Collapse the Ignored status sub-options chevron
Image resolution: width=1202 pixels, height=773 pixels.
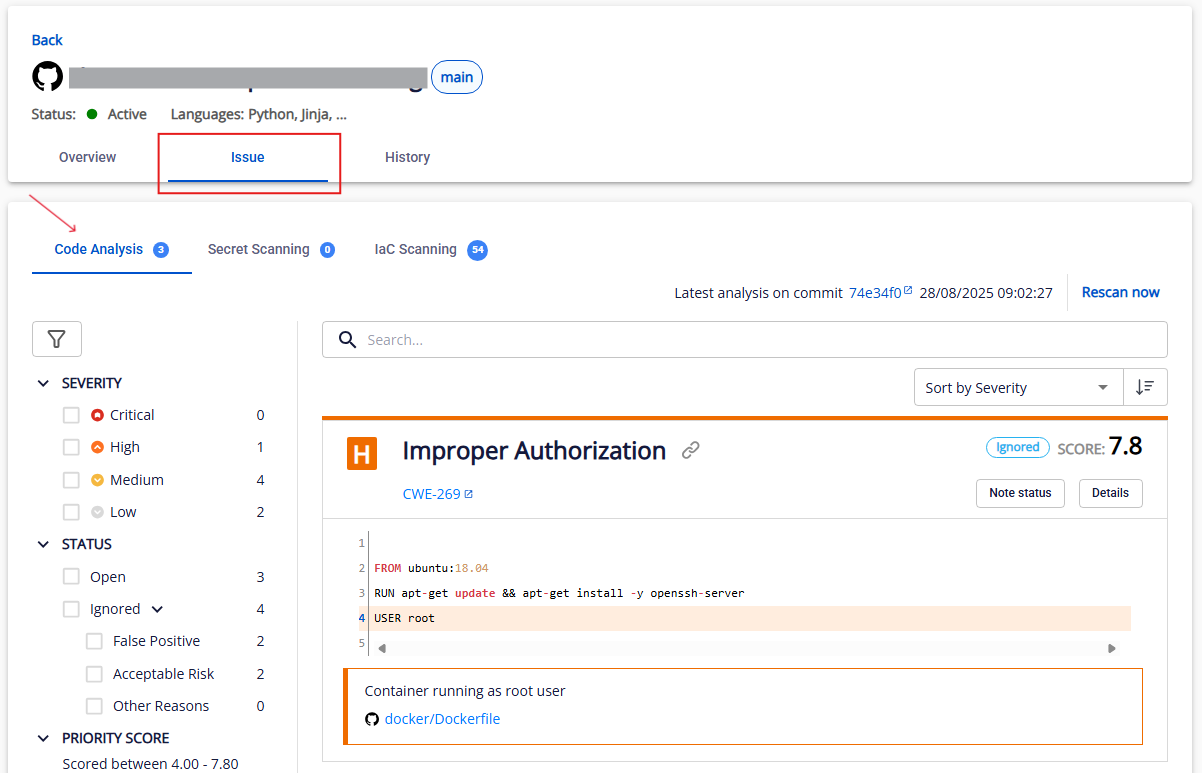[x=157, y=609]
